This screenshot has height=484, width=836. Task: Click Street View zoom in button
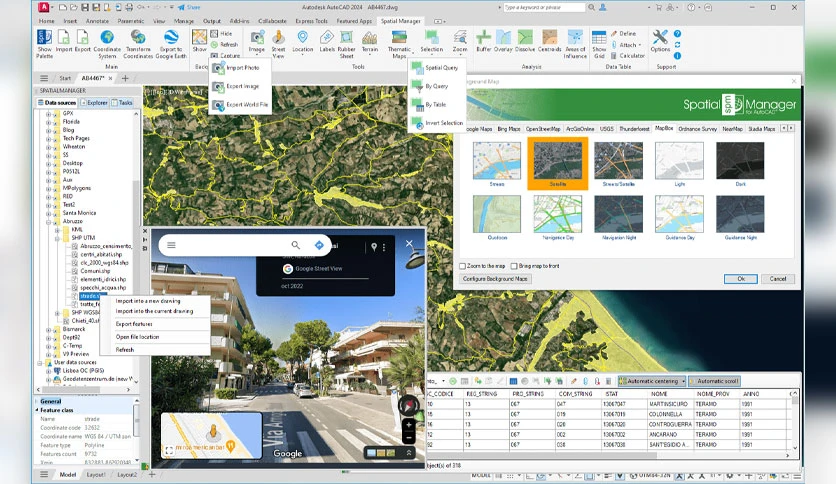click(409, 425)
